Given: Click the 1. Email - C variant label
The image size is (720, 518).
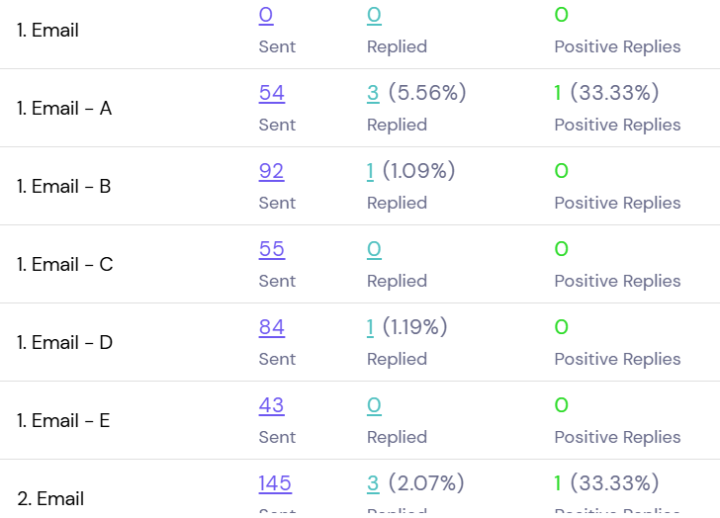Looking at the screenshot, I should pos(65,264).
